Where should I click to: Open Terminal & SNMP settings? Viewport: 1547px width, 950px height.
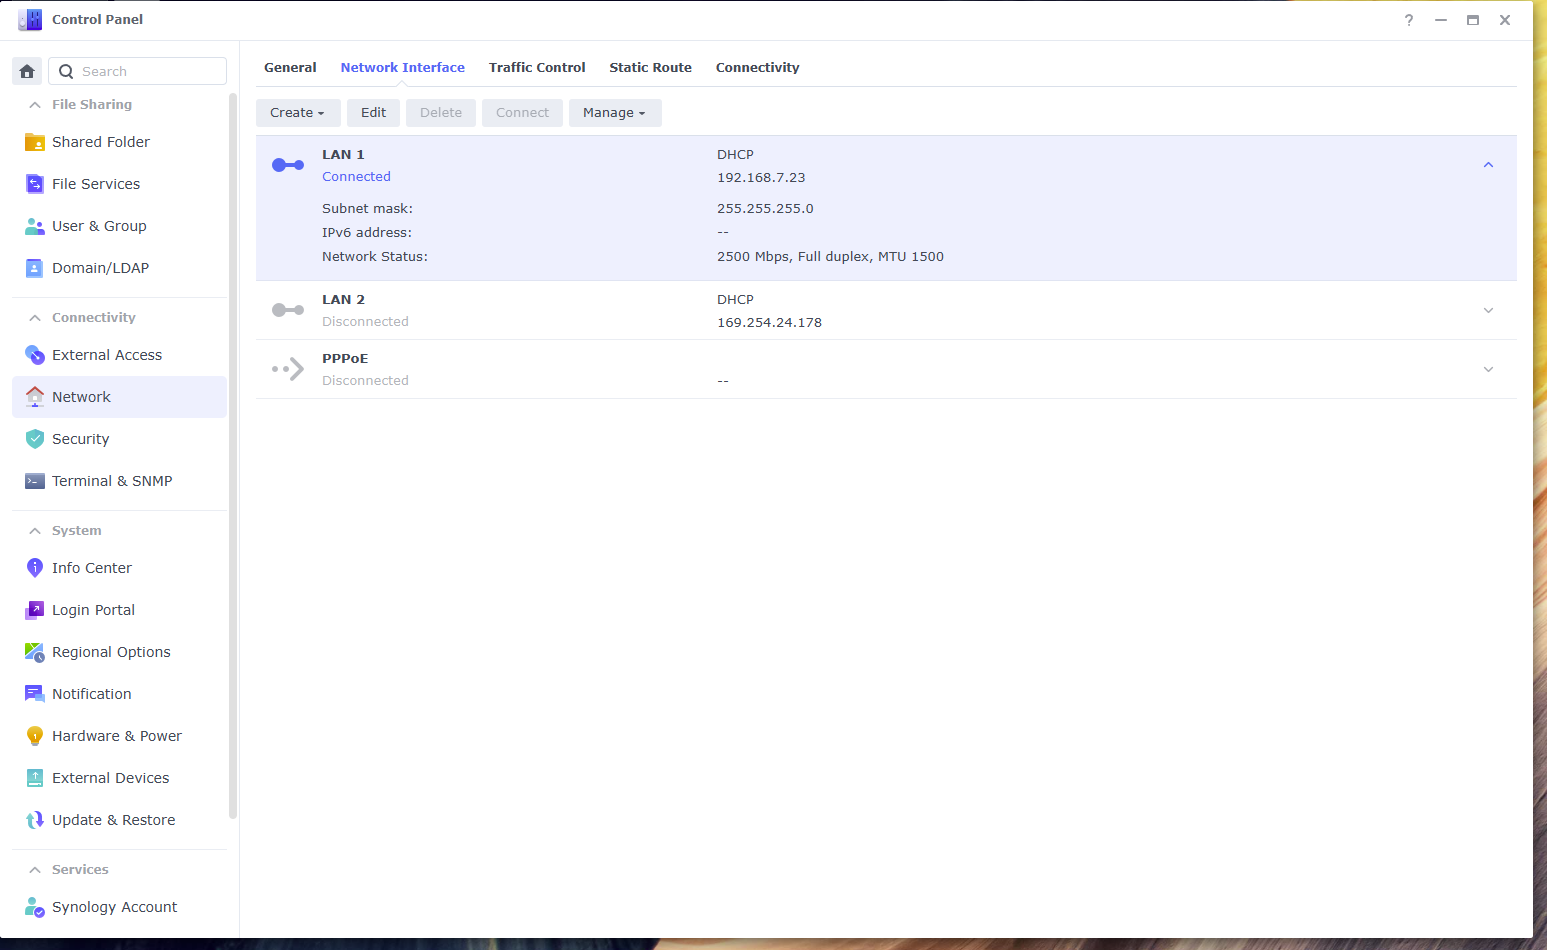(x=34, y=480)
